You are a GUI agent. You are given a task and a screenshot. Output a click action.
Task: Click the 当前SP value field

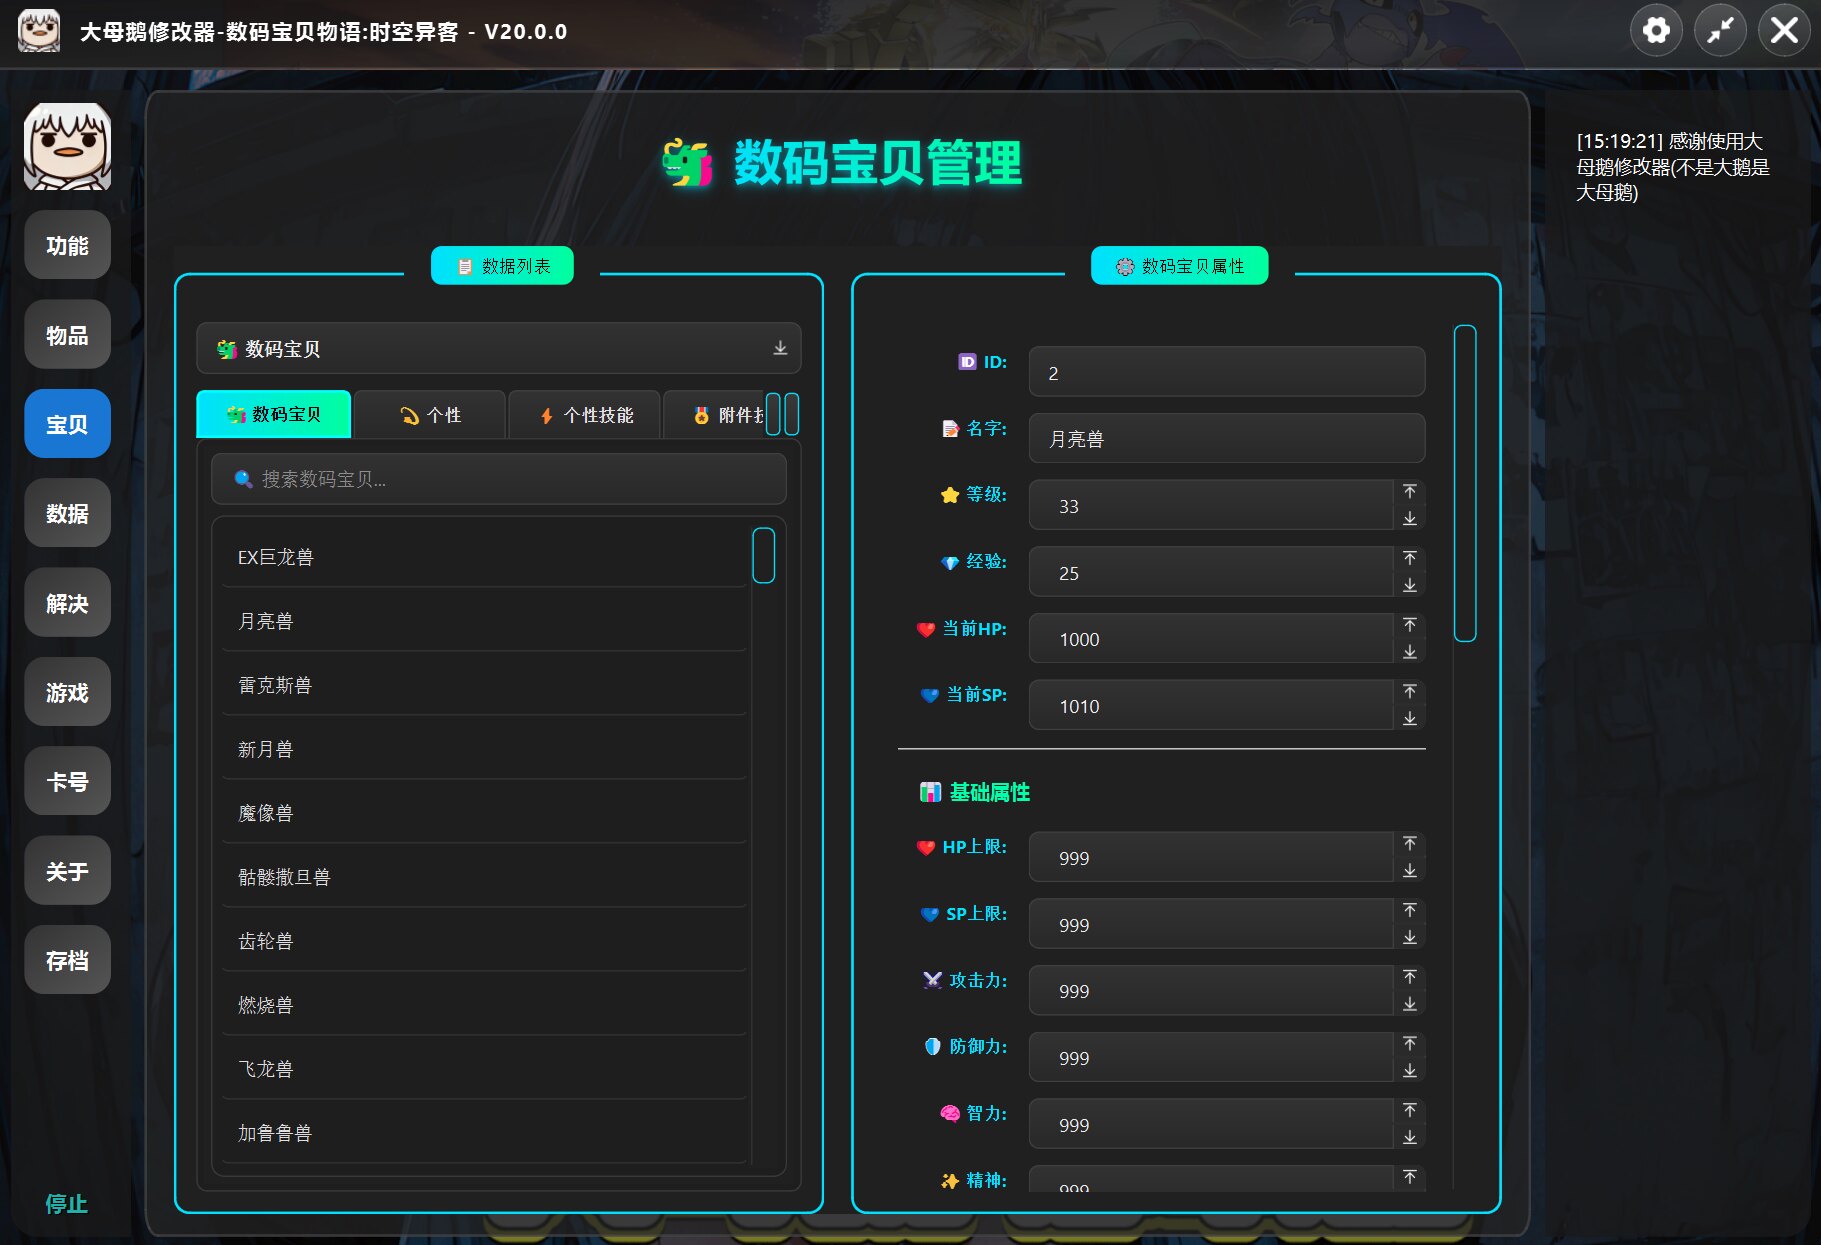pos(1210,705)
